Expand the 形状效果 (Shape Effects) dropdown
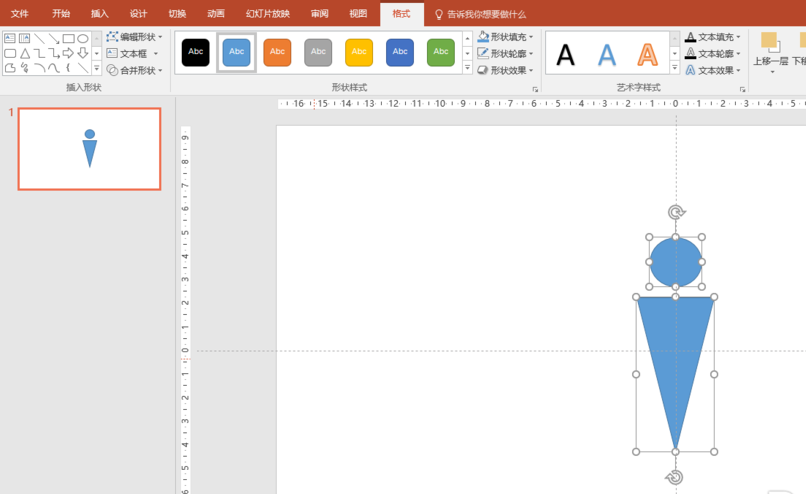Viewport: 806px width, 494px height. click(x=506, y=71)
